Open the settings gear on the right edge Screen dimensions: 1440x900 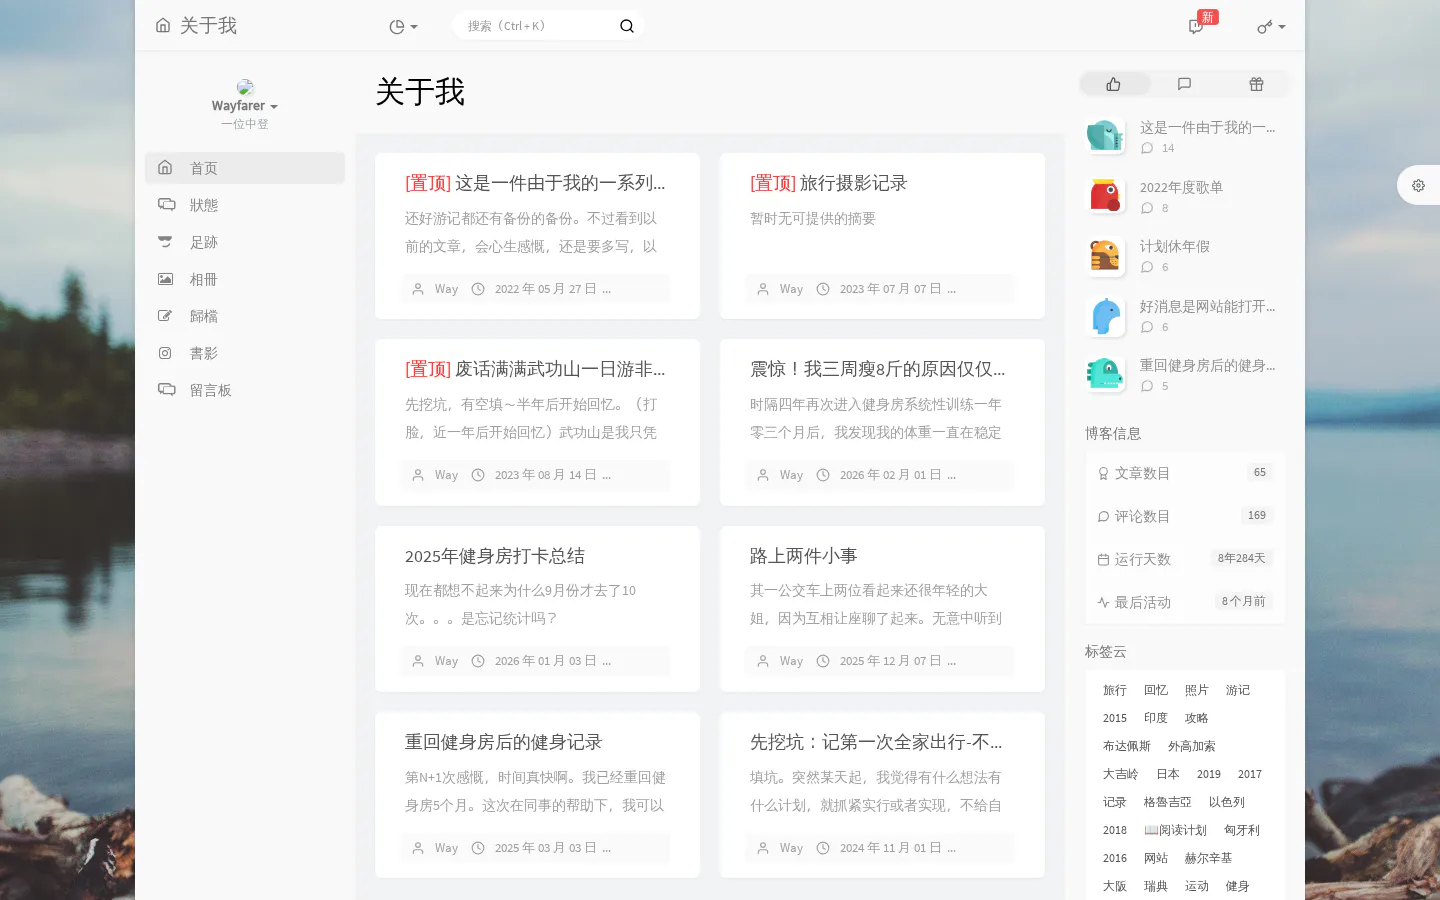[1418, 185]
